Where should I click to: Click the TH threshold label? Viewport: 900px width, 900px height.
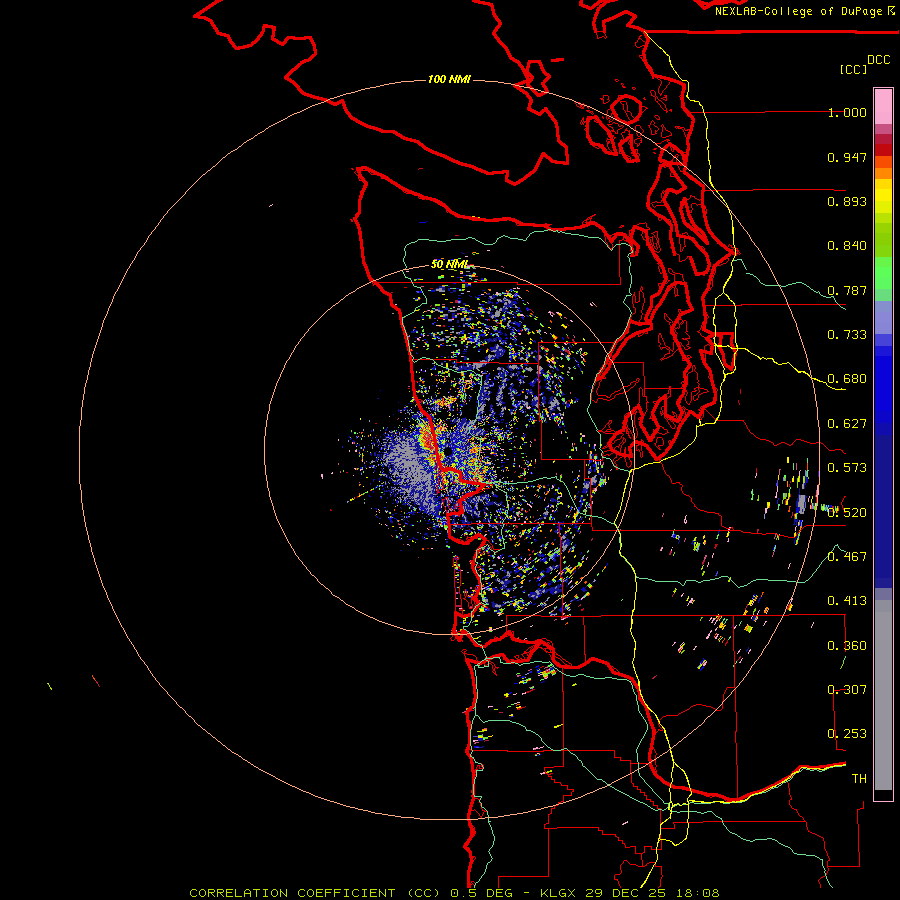[859, 779]
